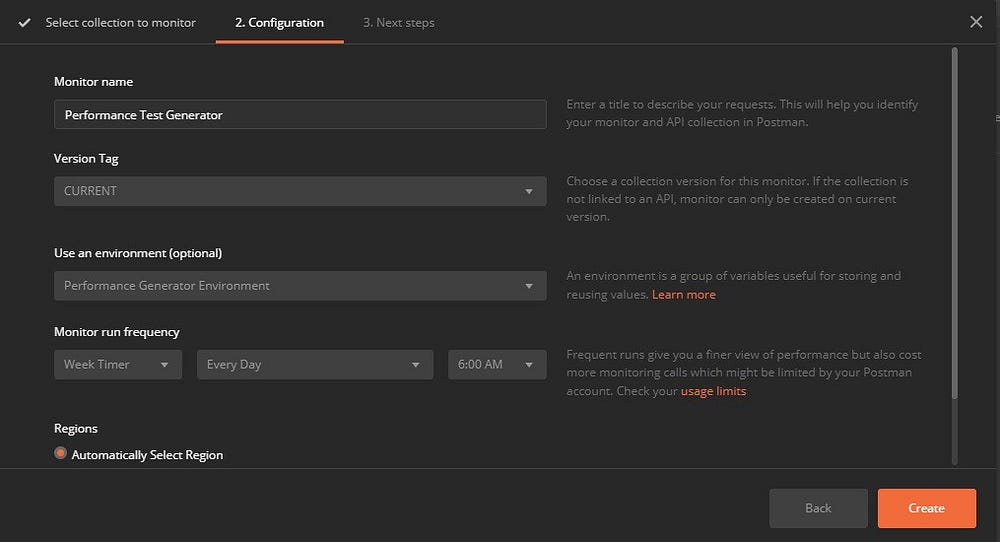Open the Performance Generator Environment dropdown

point(300,286)
